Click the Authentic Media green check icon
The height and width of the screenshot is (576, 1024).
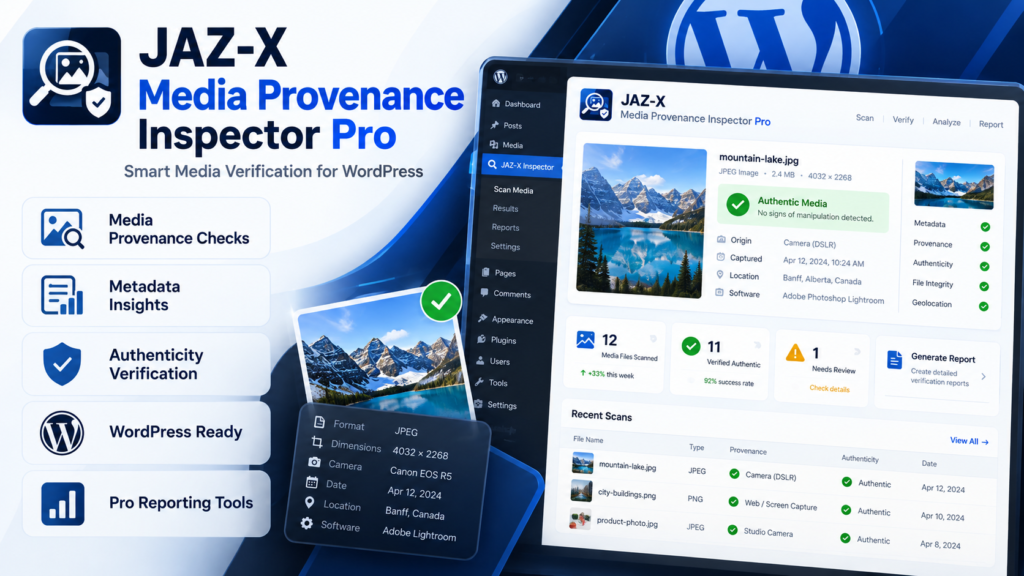click(738, 204)
